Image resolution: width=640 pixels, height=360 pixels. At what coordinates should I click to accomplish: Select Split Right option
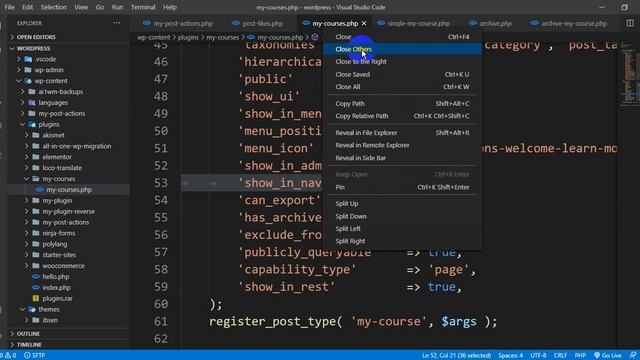point(402,241)
